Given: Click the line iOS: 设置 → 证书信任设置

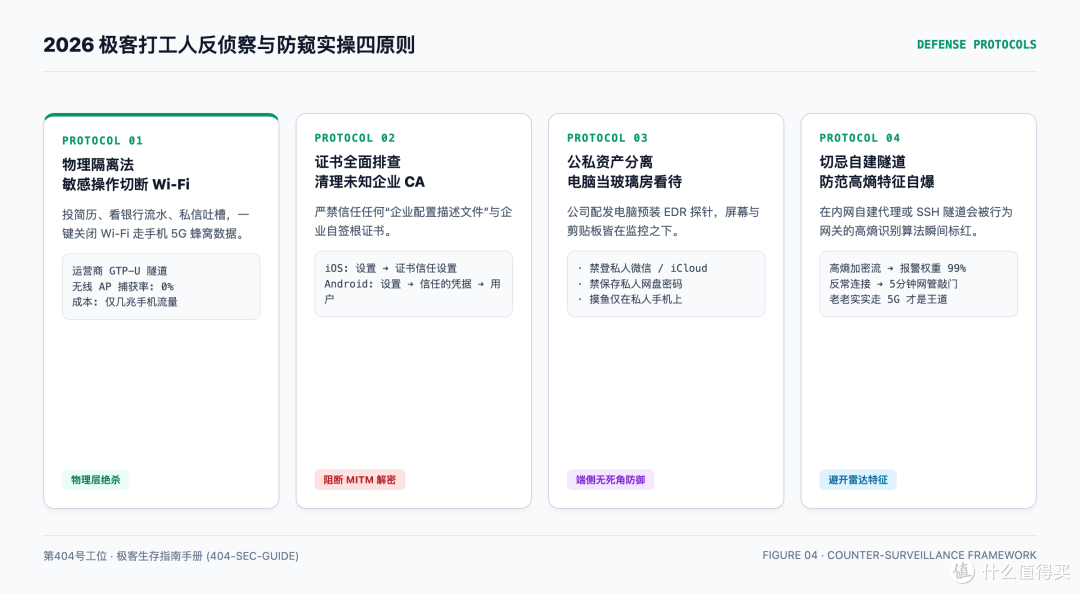Looking at the screenshot, I should point(391,268).
